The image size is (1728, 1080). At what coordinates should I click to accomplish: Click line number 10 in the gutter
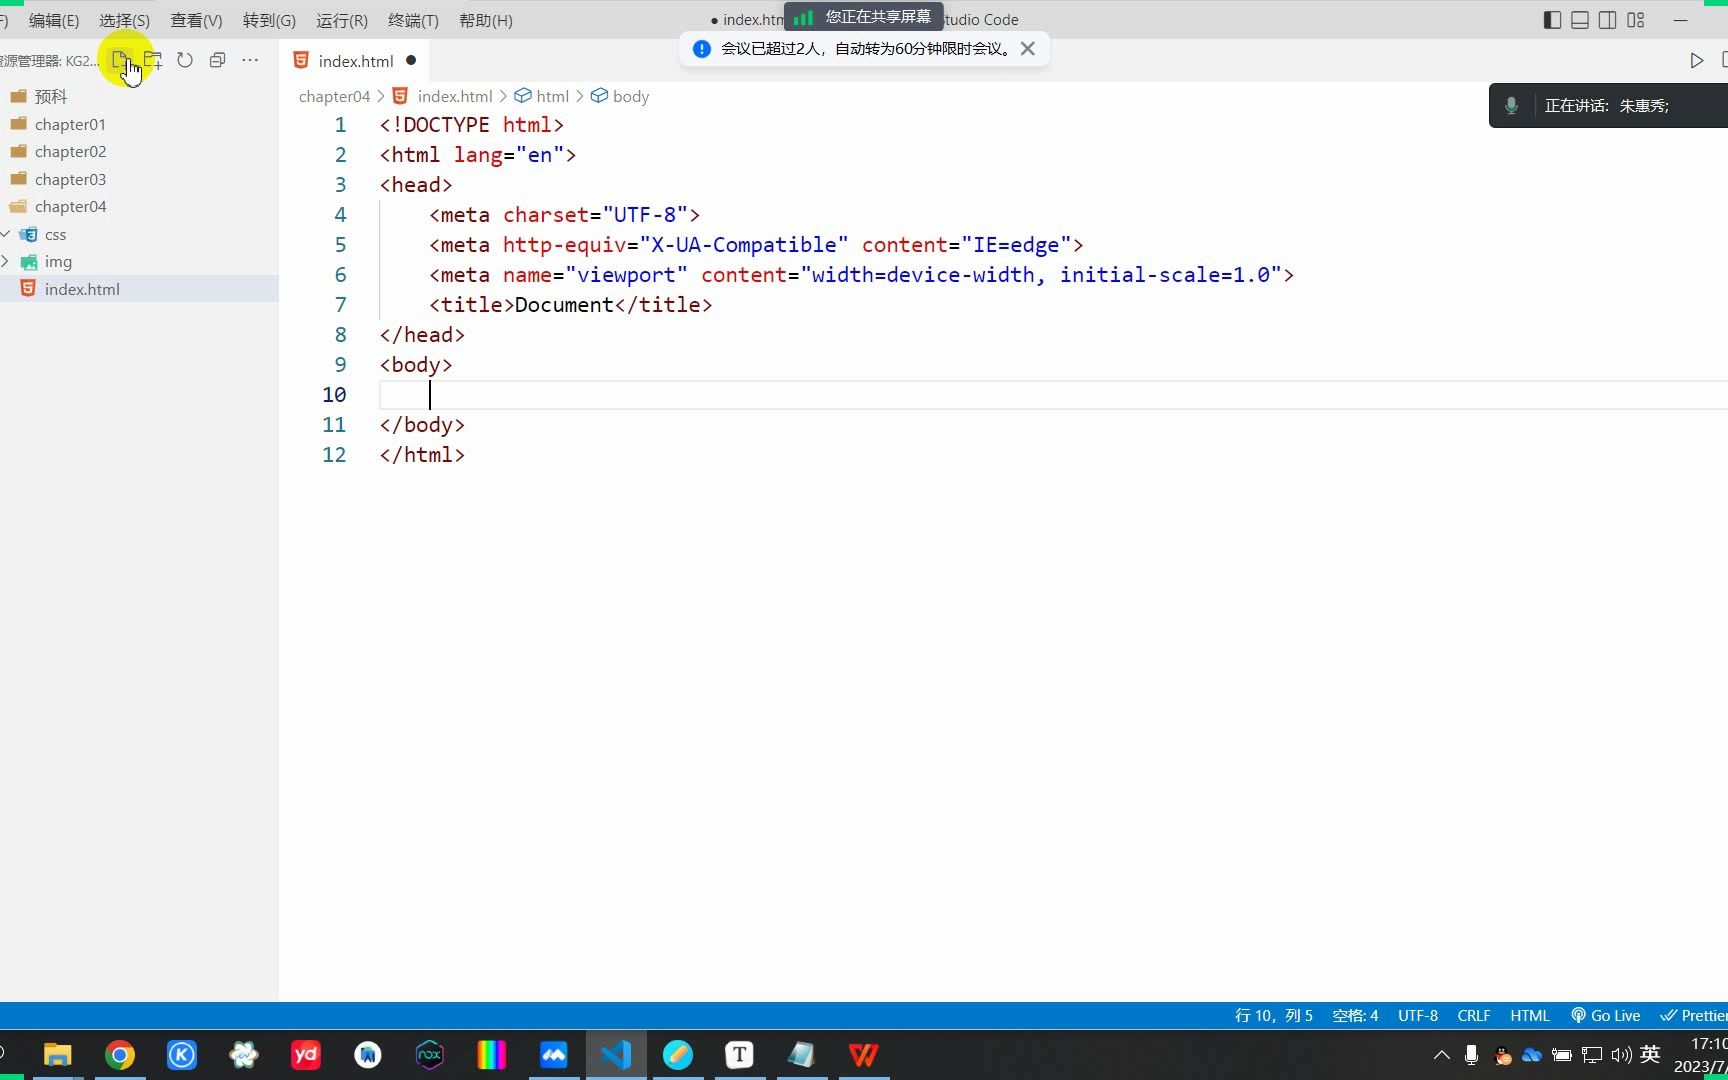pyautogui.click(x=334, y=394)
